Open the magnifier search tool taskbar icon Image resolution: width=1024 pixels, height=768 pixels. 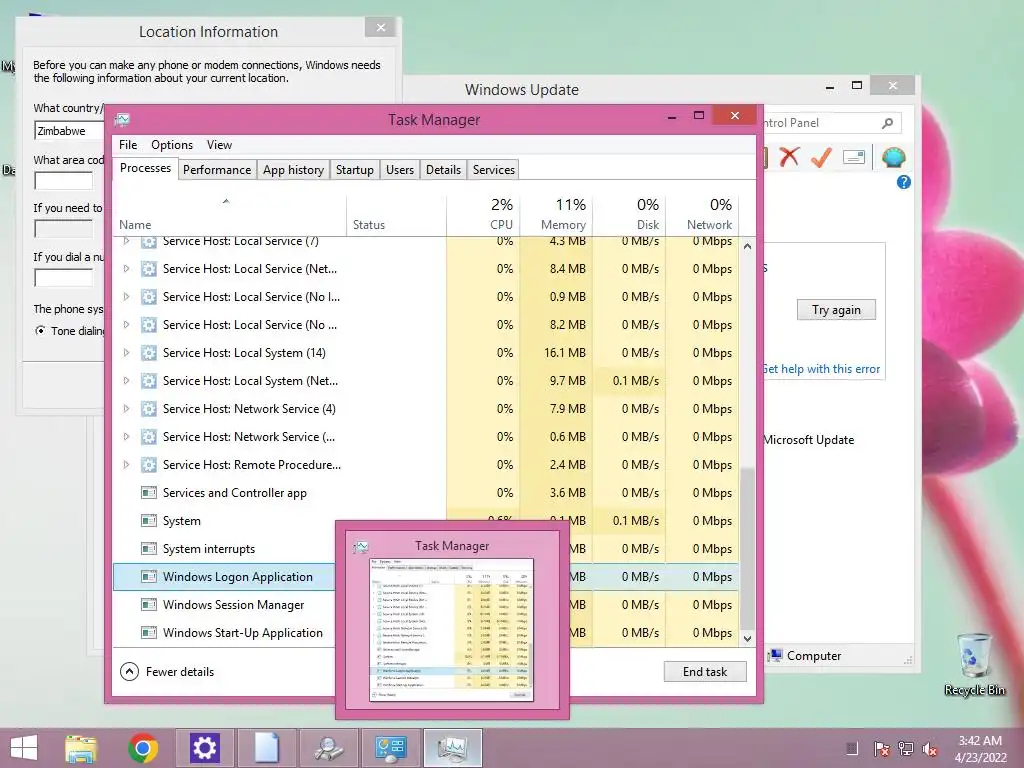[328, 748]
